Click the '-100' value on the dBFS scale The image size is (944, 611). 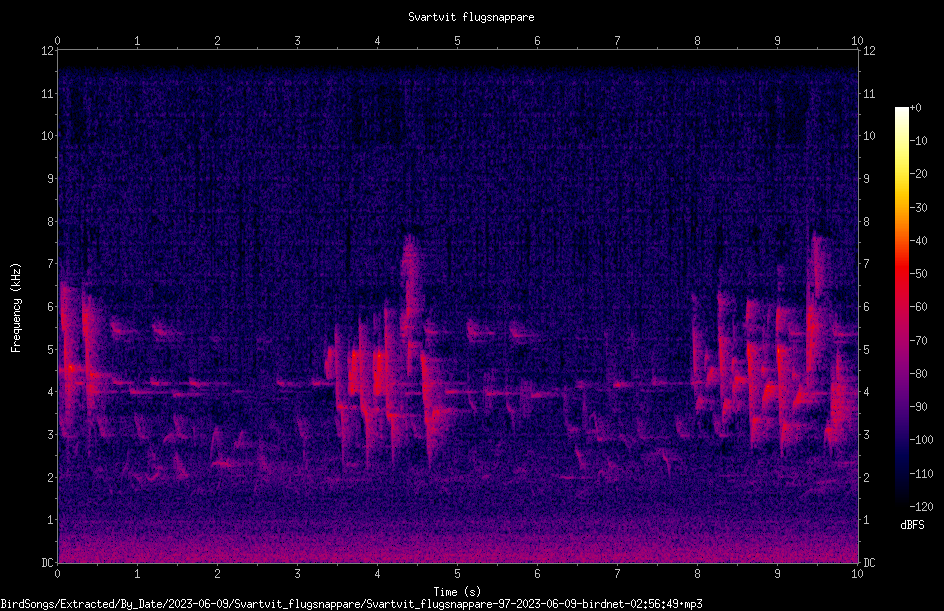point(922,440)
